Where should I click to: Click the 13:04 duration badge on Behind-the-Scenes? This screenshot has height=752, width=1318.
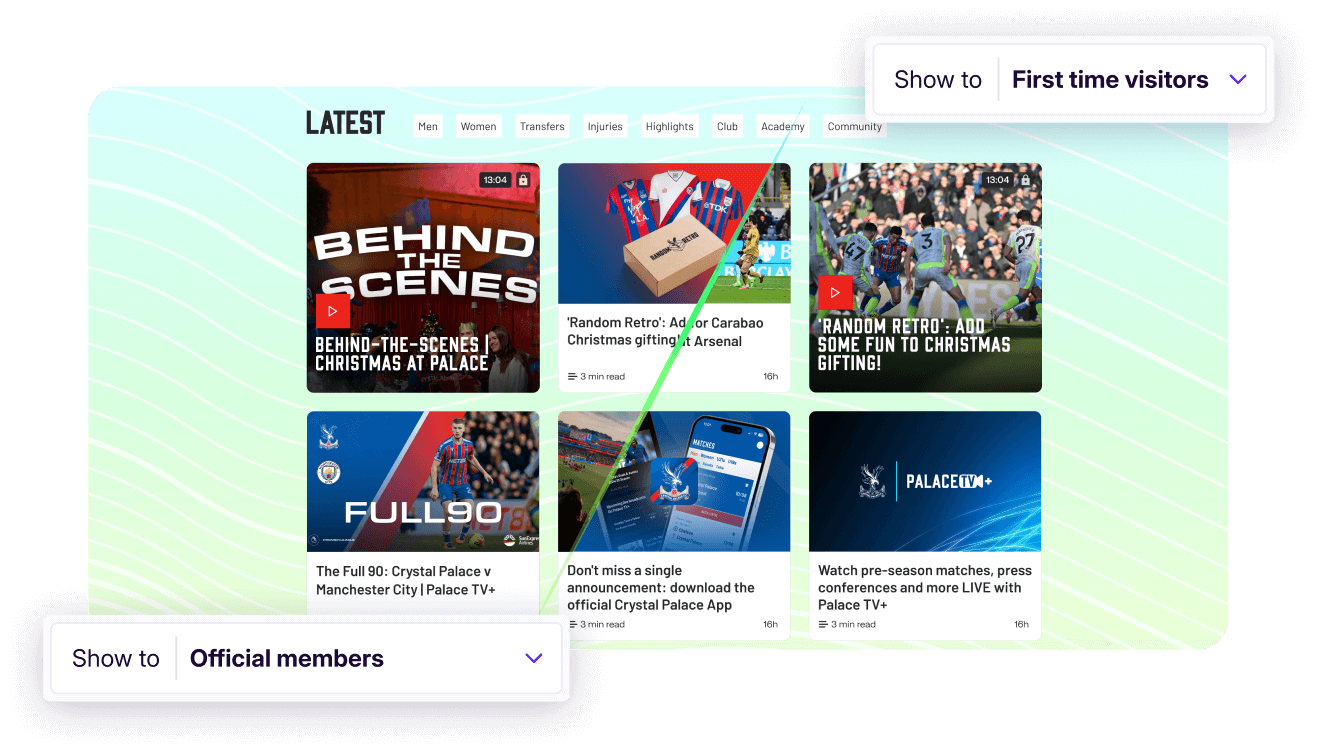(495, 180)
